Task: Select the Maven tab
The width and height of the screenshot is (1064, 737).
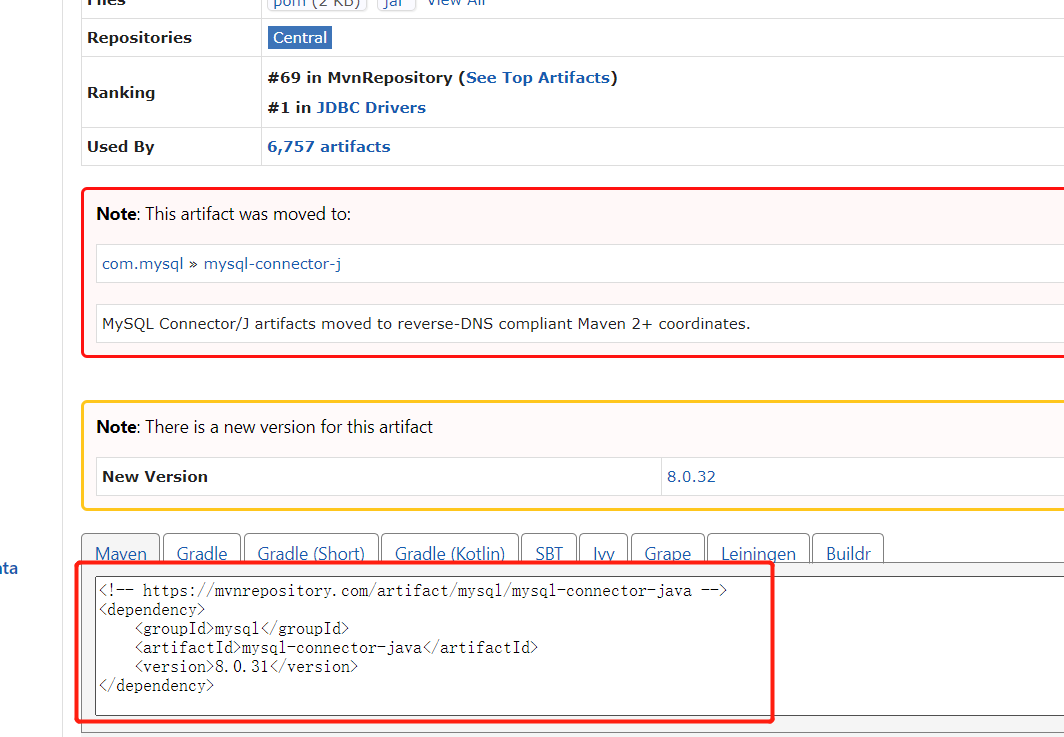Action: pyautogui.click(x=121, y=552)
